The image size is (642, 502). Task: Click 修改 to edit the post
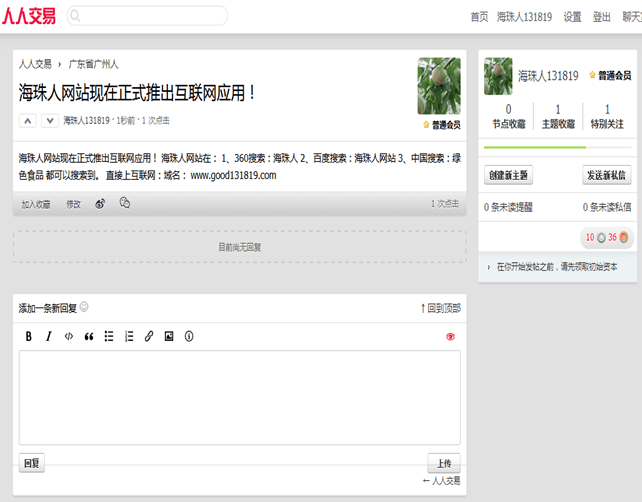(x=74, y=204)
